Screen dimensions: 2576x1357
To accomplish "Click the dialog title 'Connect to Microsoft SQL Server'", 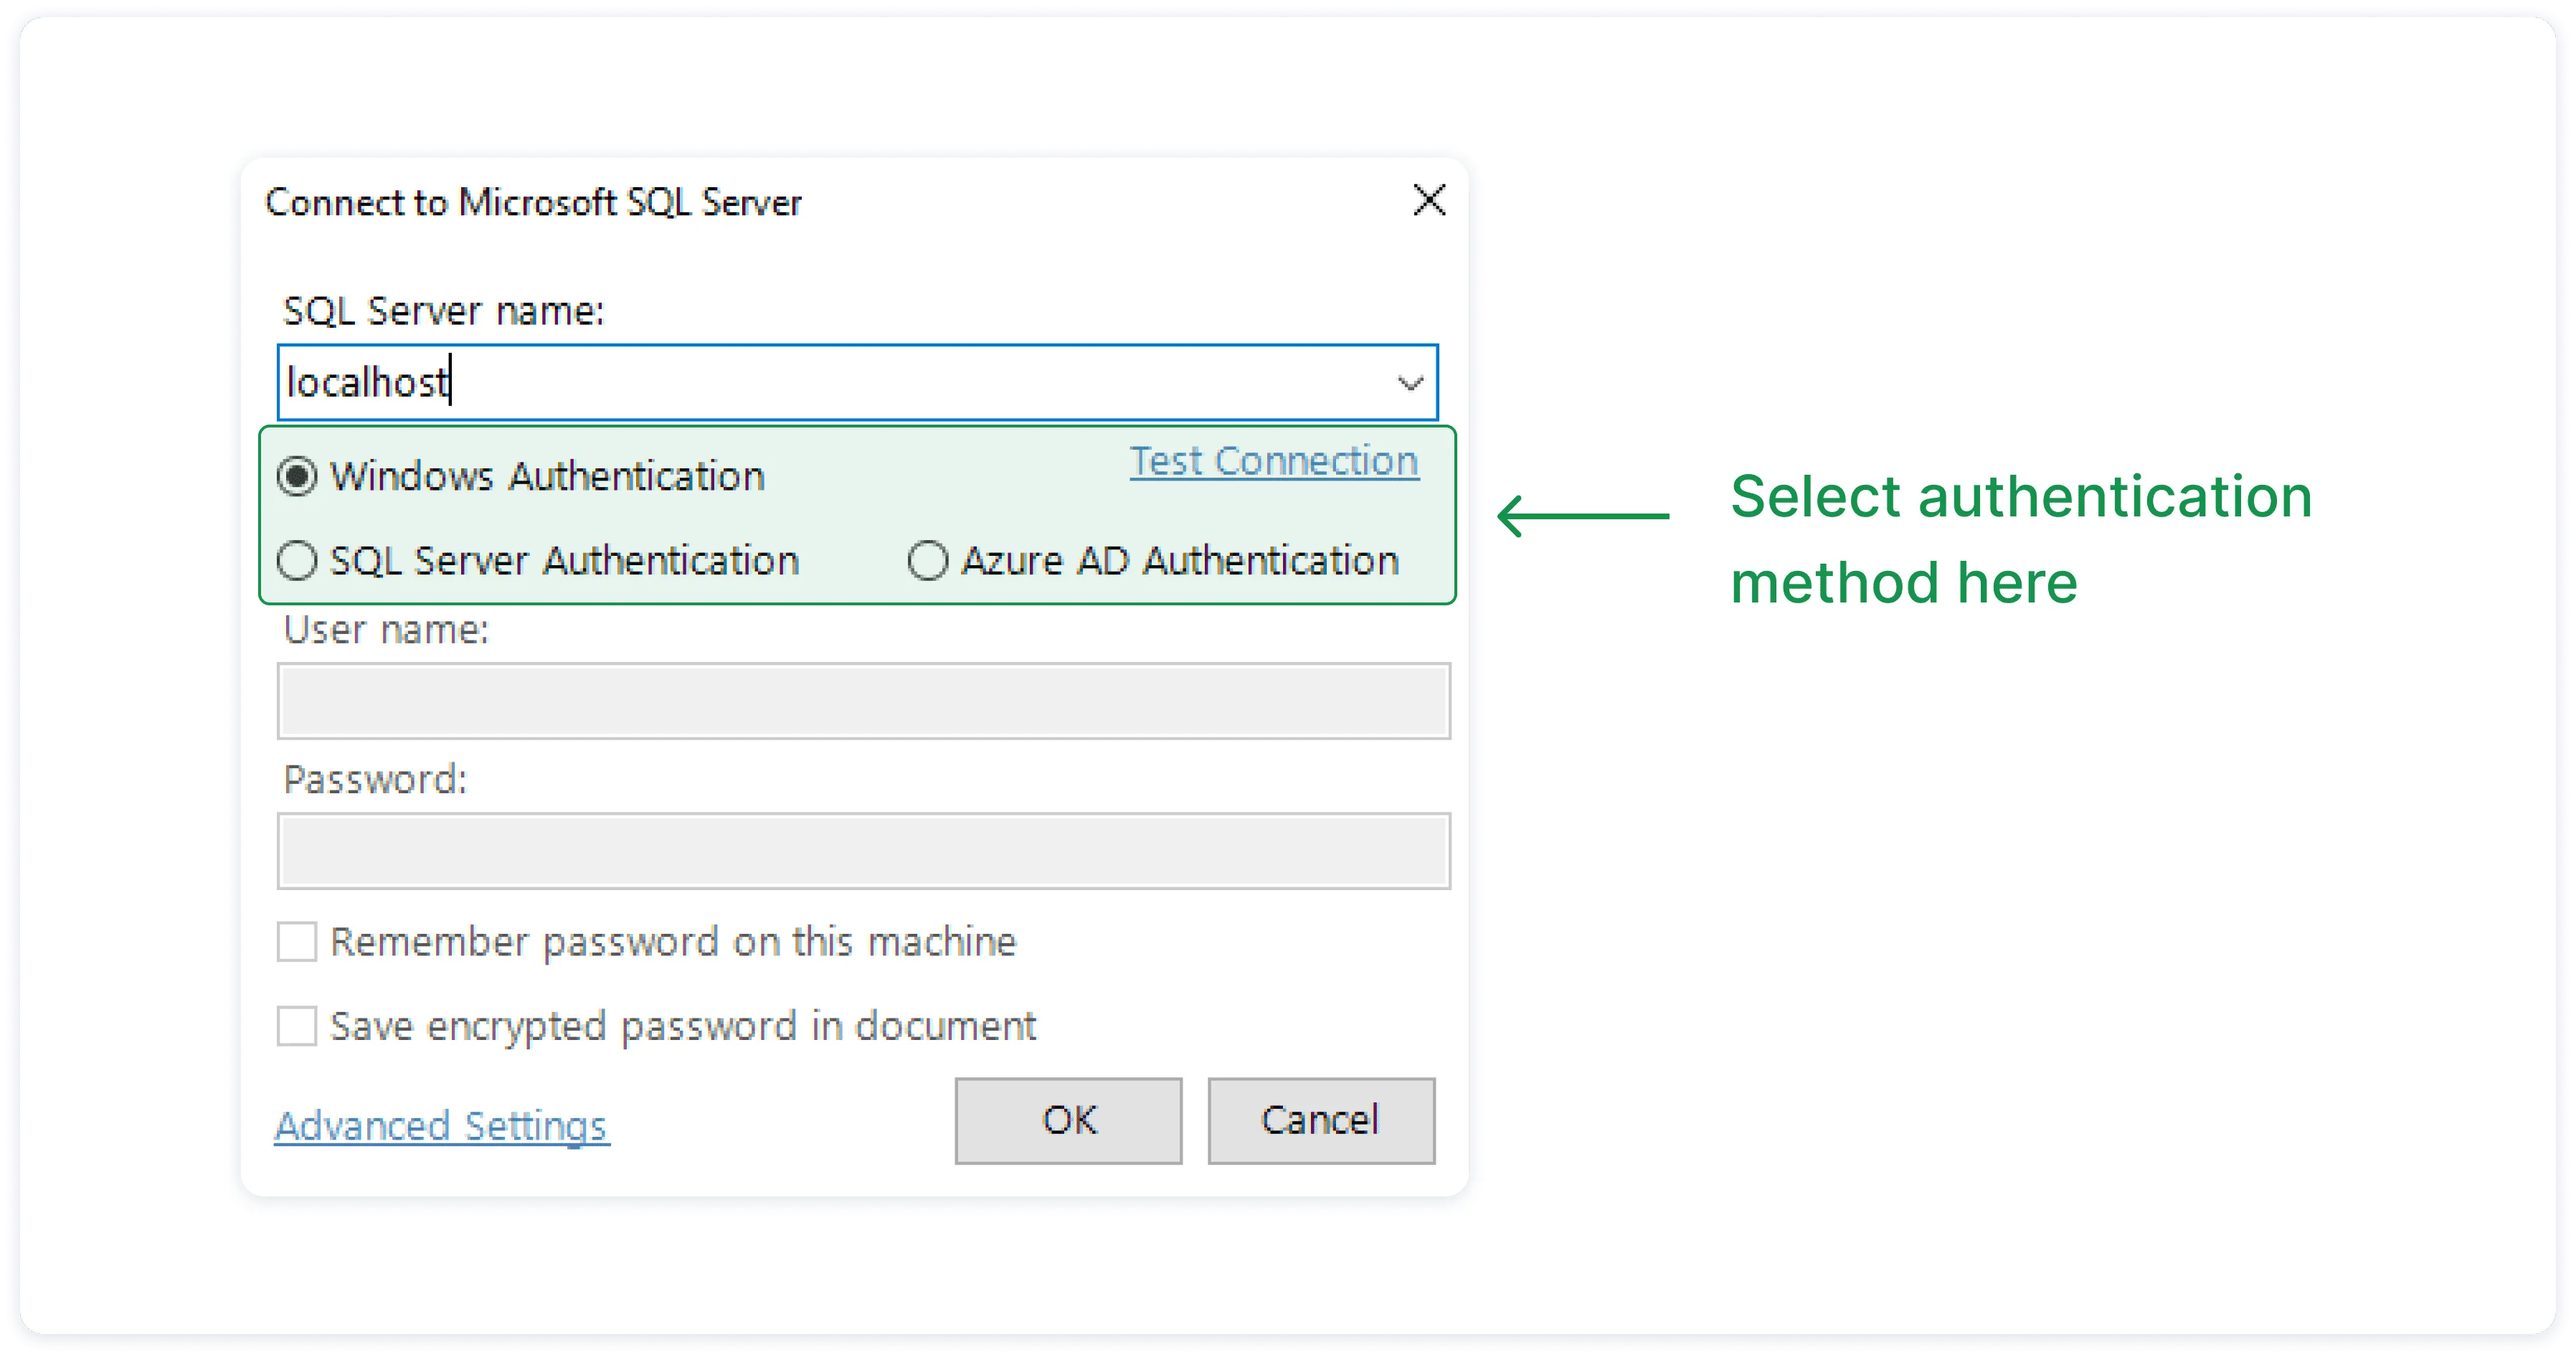I will click(533, 203).
